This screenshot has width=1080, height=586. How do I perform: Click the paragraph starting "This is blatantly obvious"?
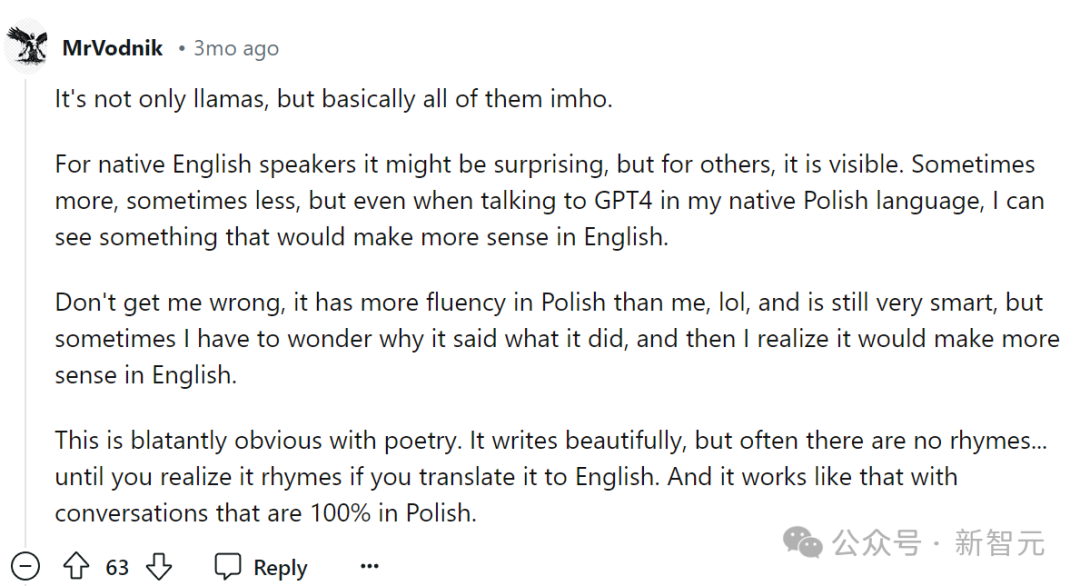point(550,476)
